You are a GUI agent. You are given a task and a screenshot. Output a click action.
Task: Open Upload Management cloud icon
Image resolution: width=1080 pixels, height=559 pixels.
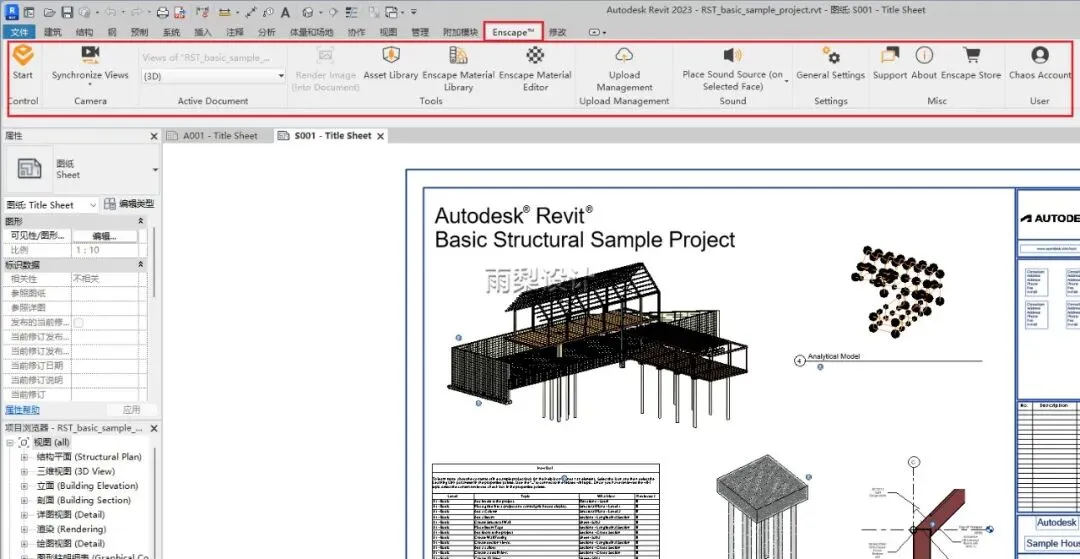[x=624, y=54]
